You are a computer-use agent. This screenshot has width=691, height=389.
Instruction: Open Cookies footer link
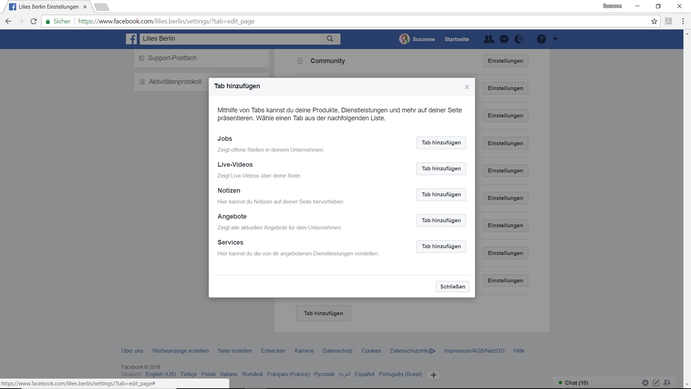pos(372,351)
